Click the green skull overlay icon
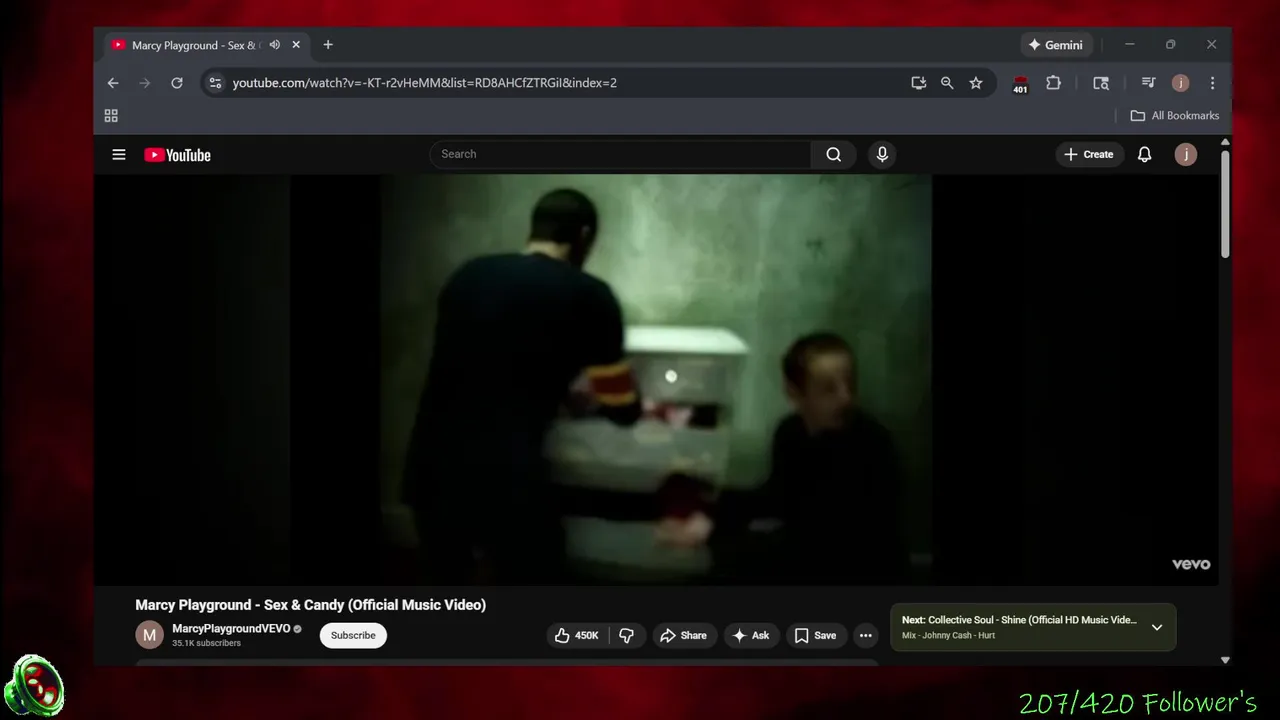Screen dimensions: 1280x720 click(35, 687)
